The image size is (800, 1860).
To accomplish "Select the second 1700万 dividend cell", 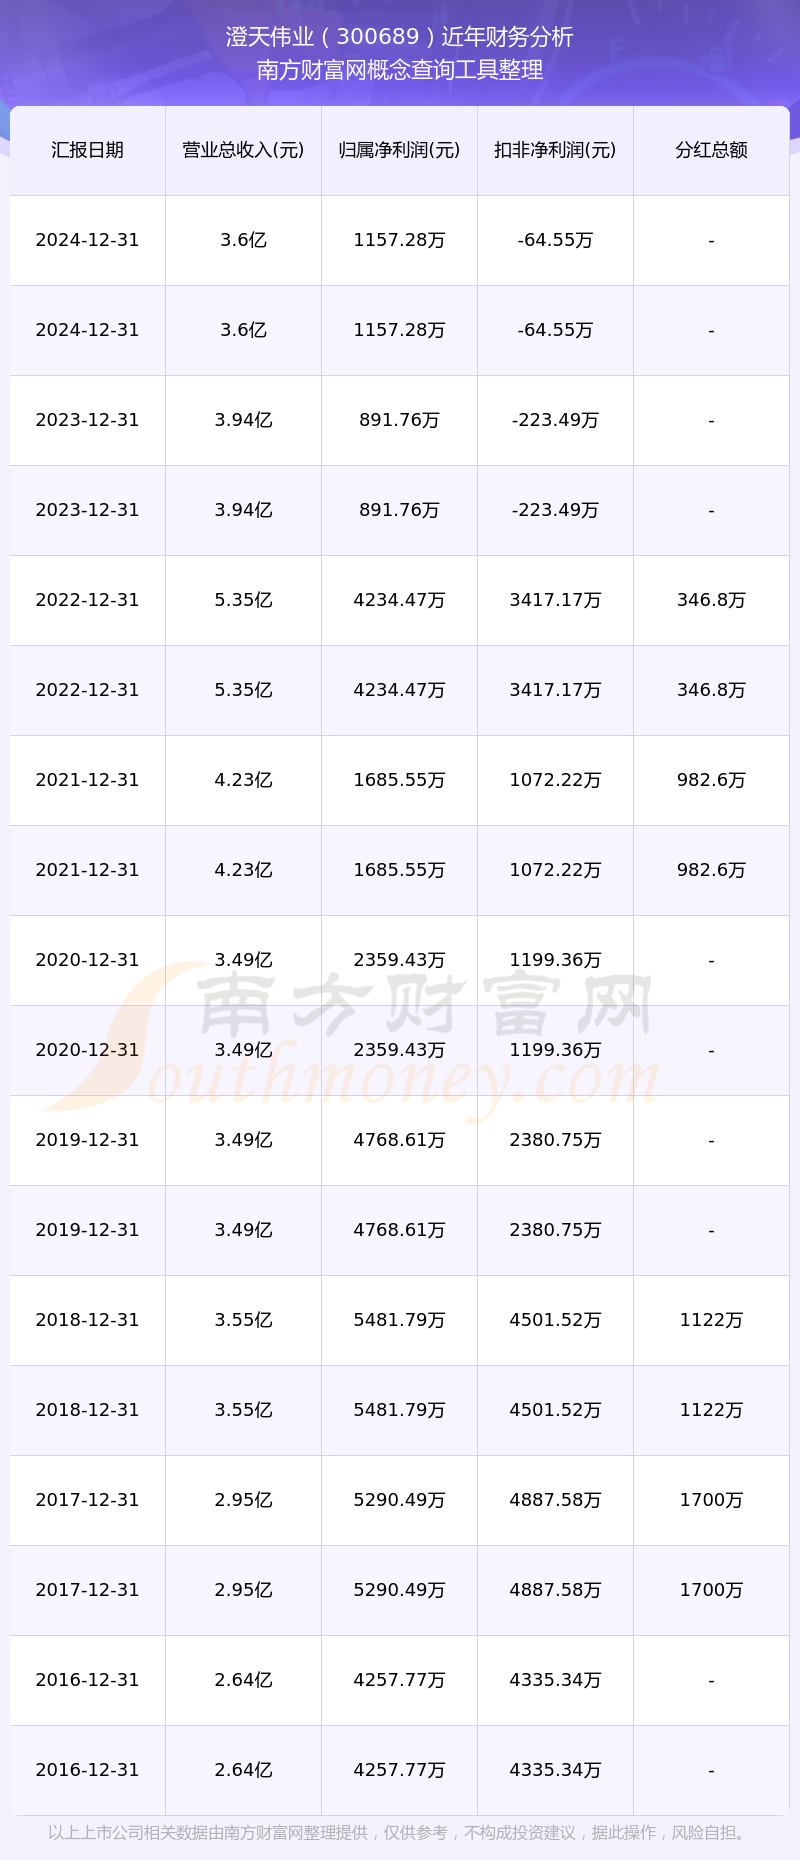I will point(711,1590).
